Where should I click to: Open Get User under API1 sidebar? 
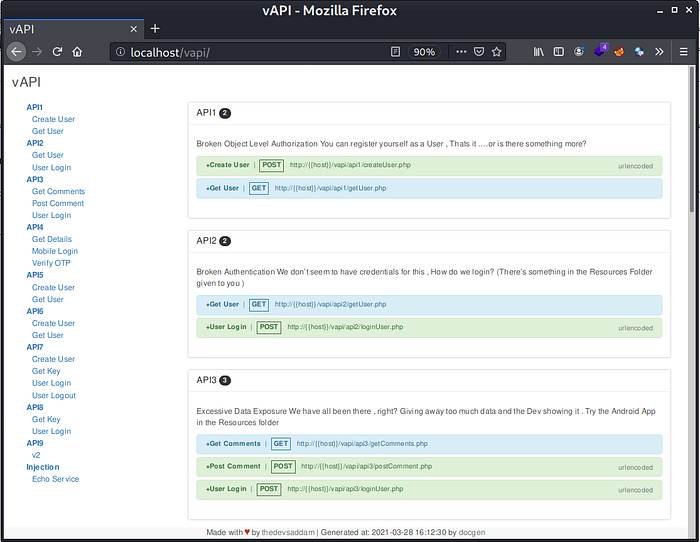point(47,131)
